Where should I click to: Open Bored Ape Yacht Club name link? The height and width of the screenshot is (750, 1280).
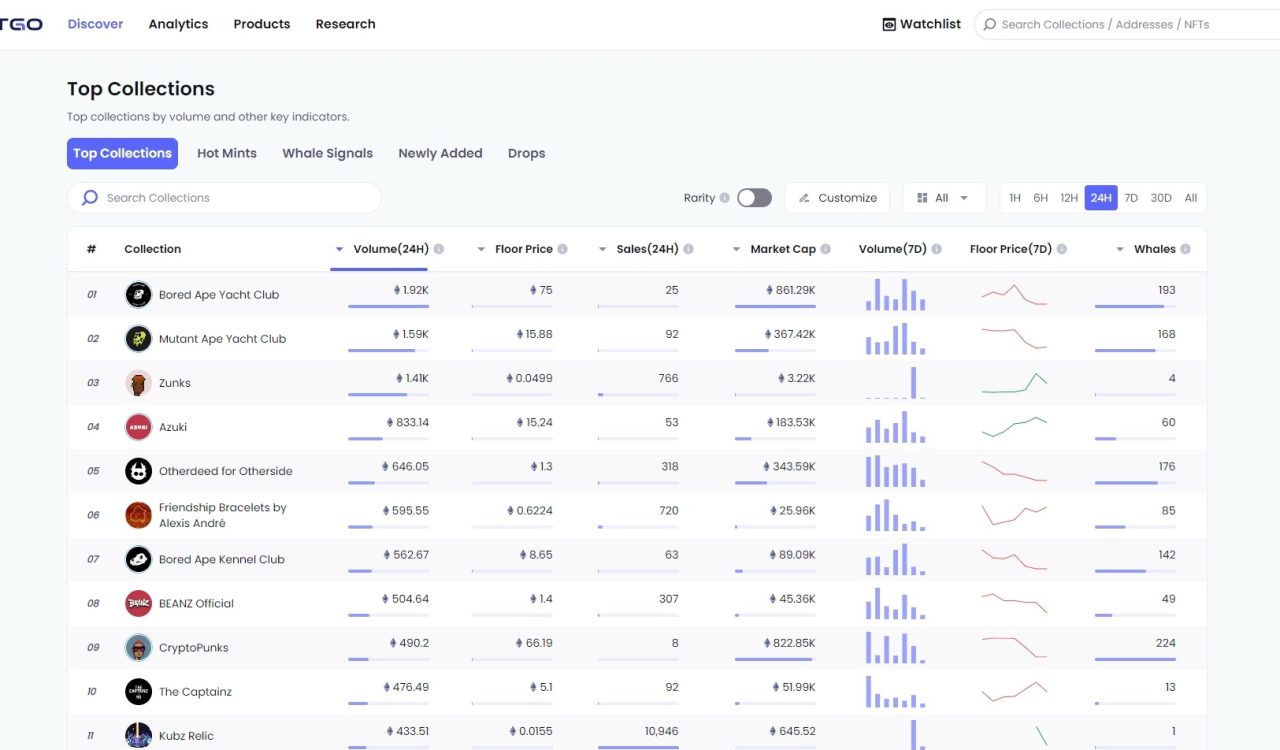click(x=219, y=295)
